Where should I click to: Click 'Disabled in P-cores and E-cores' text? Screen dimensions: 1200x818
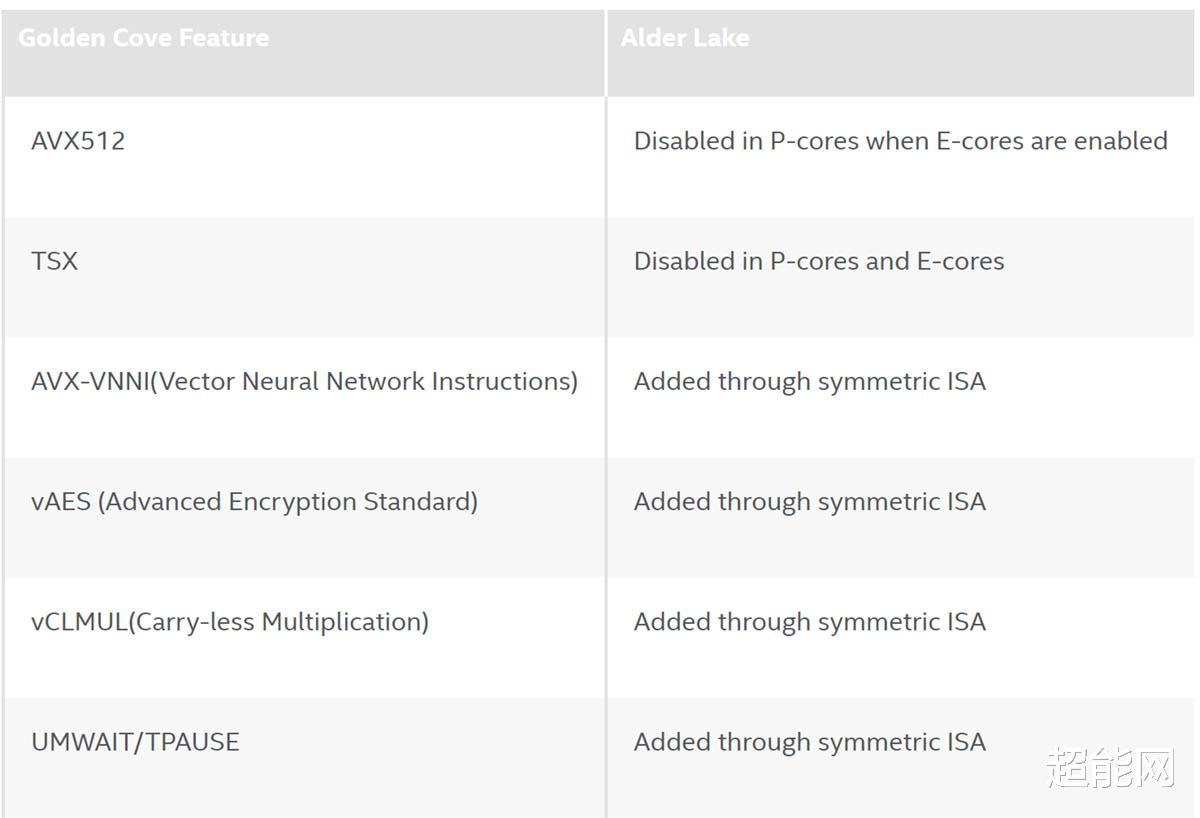coord(819,261)
